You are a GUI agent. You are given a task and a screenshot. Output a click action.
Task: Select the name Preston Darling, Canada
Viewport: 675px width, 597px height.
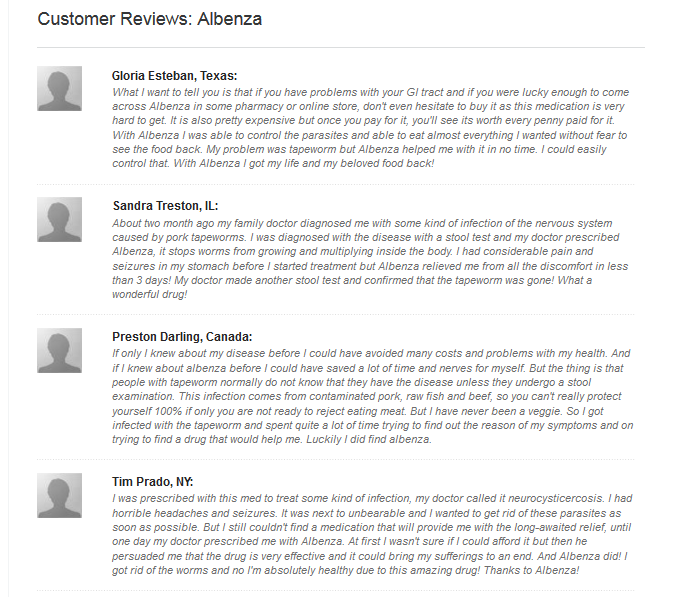point(182,337)
